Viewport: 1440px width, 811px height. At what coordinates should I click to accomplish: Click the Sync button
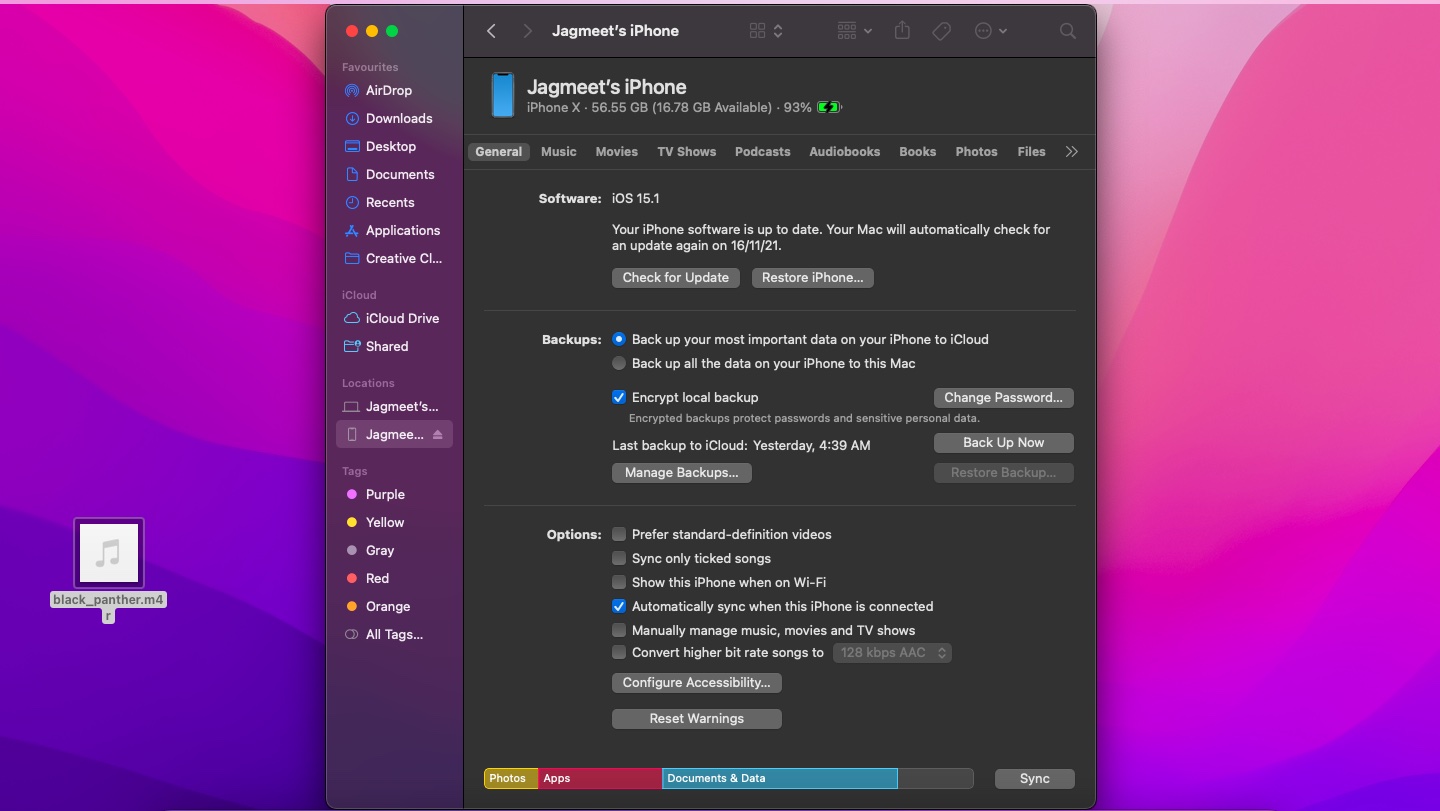1034,779
